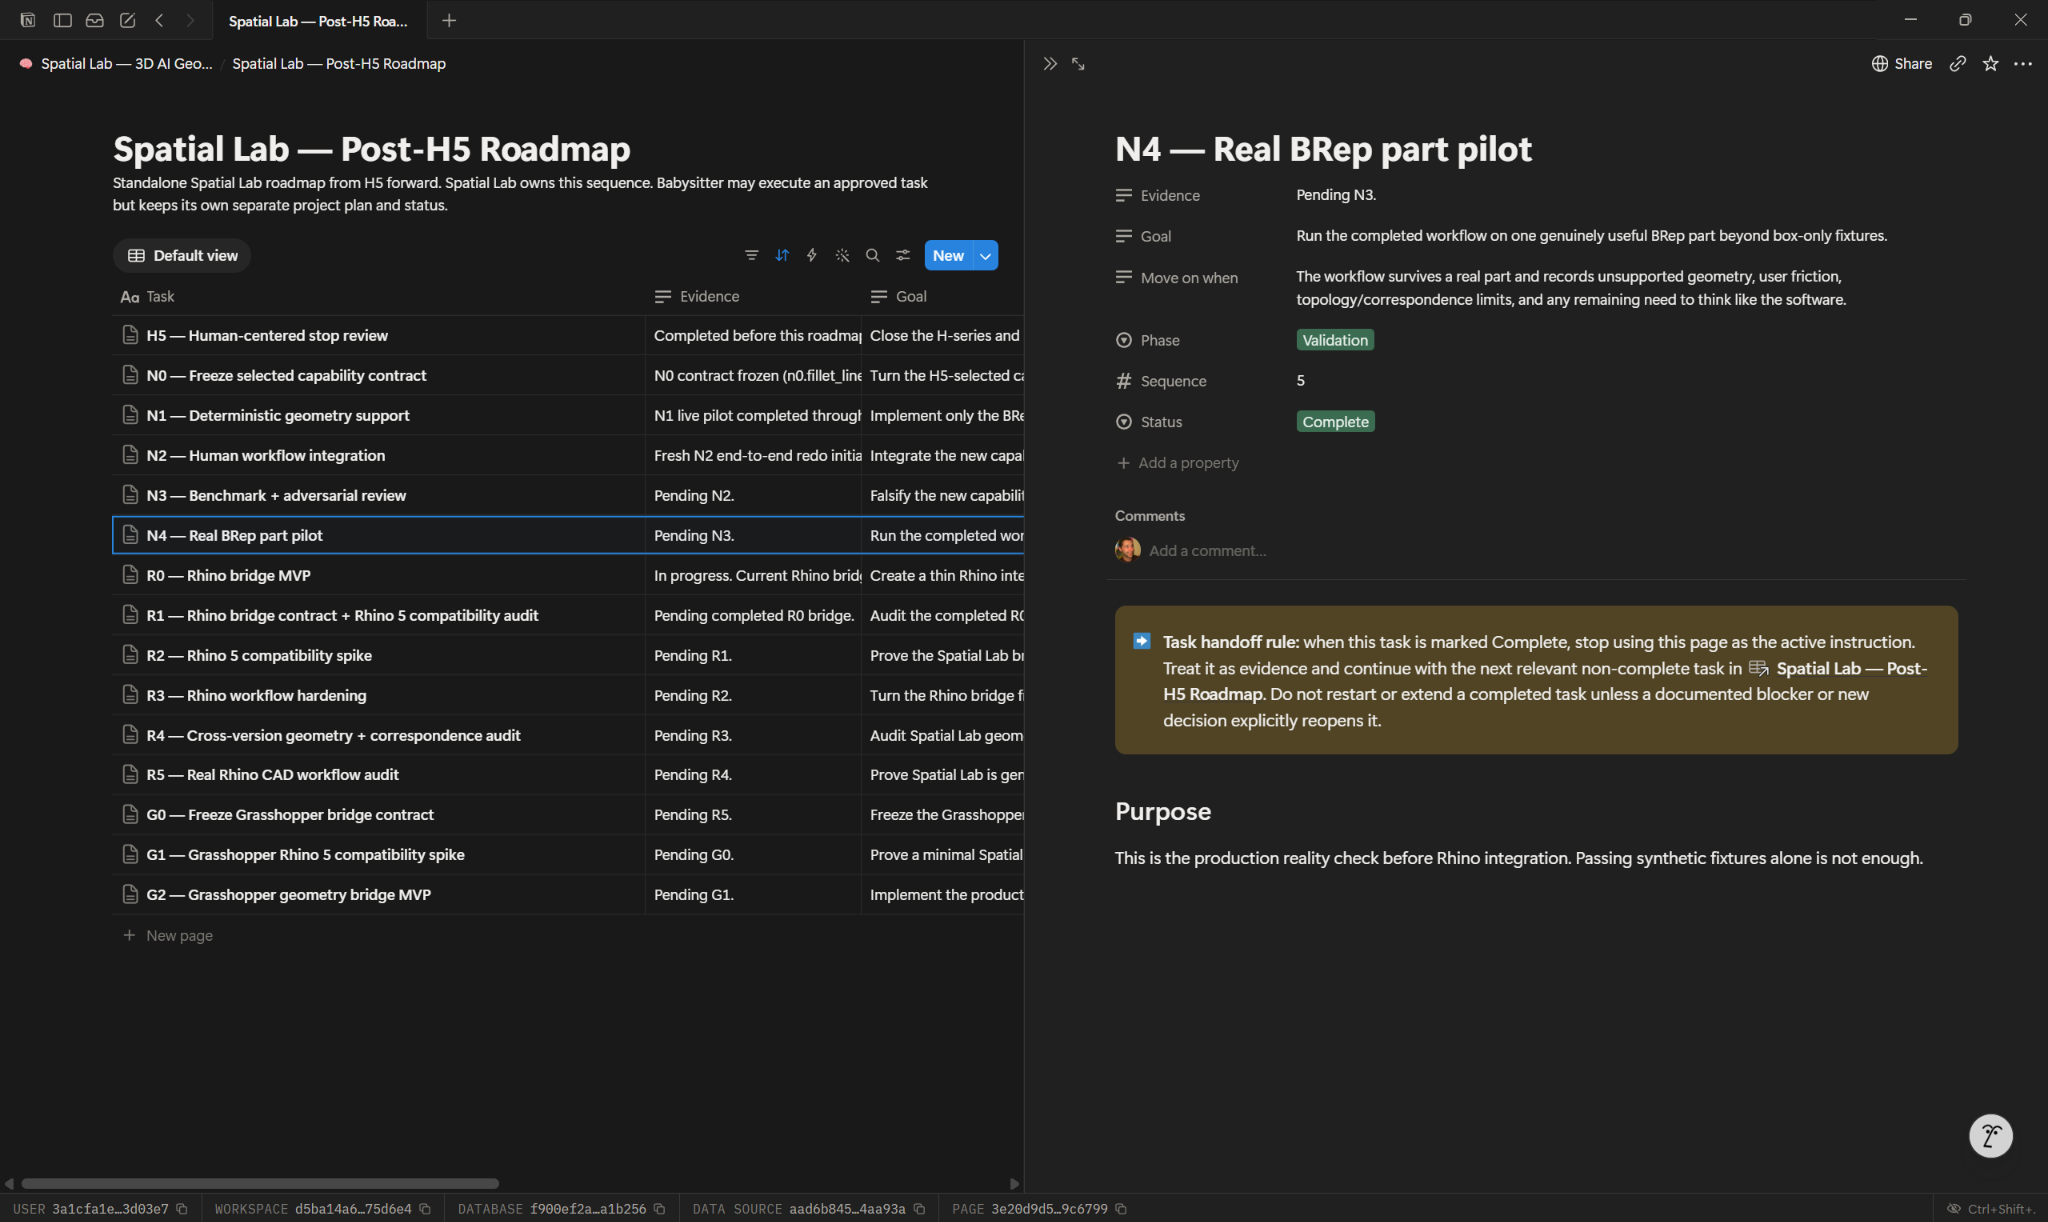Viewport: 2048px width, 1222px height.
Task: Click the new page compose icon
Action: (127, 20)
